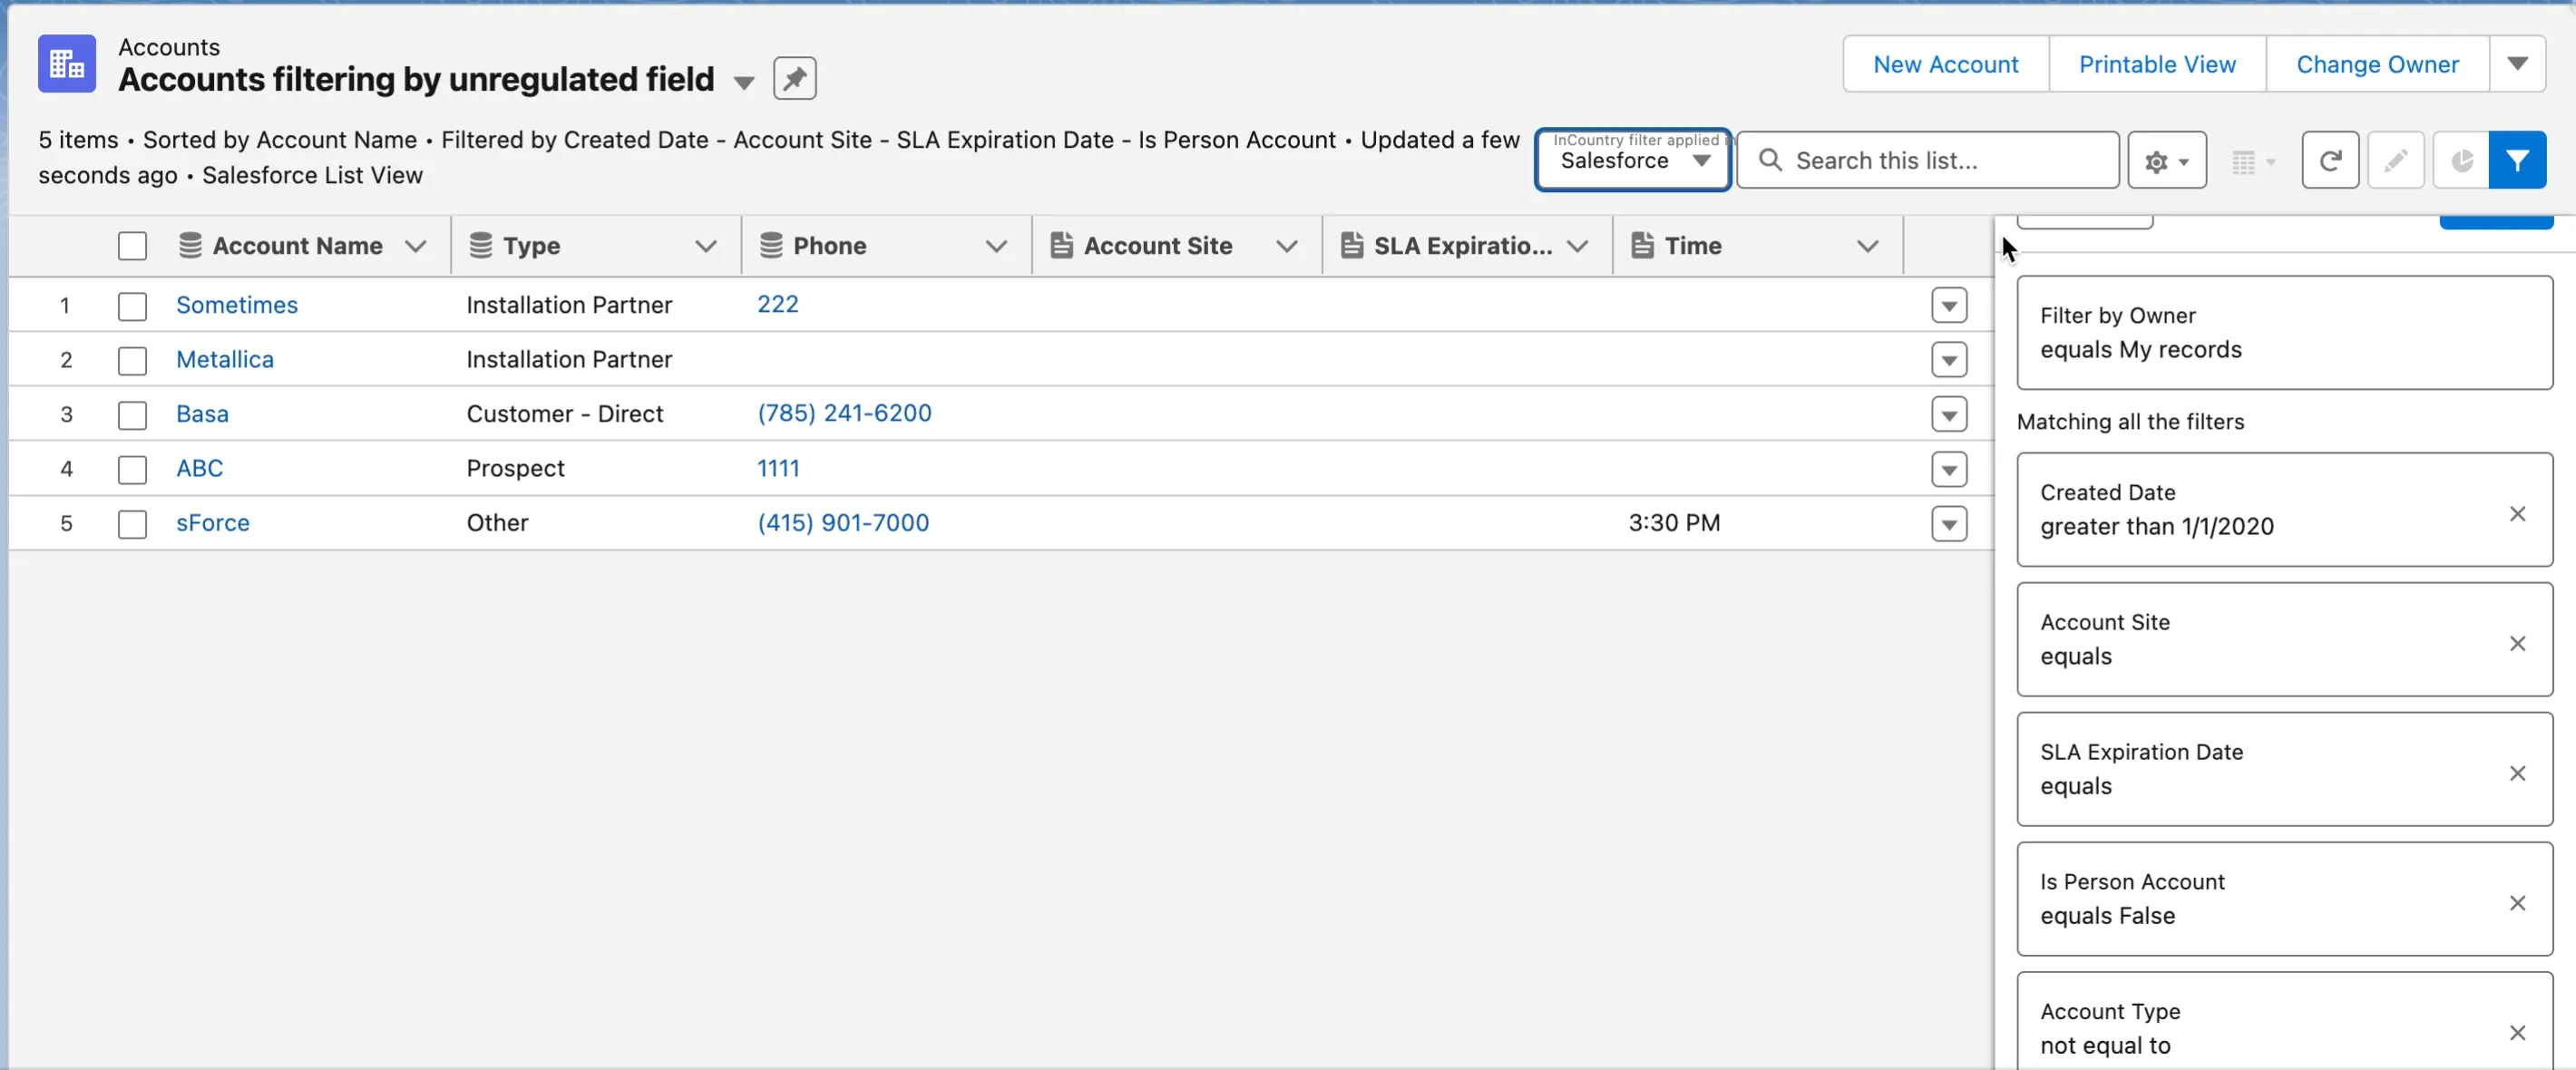Open the Type column header menu
The image size is (2576, 1070).
tap(705, 246)
